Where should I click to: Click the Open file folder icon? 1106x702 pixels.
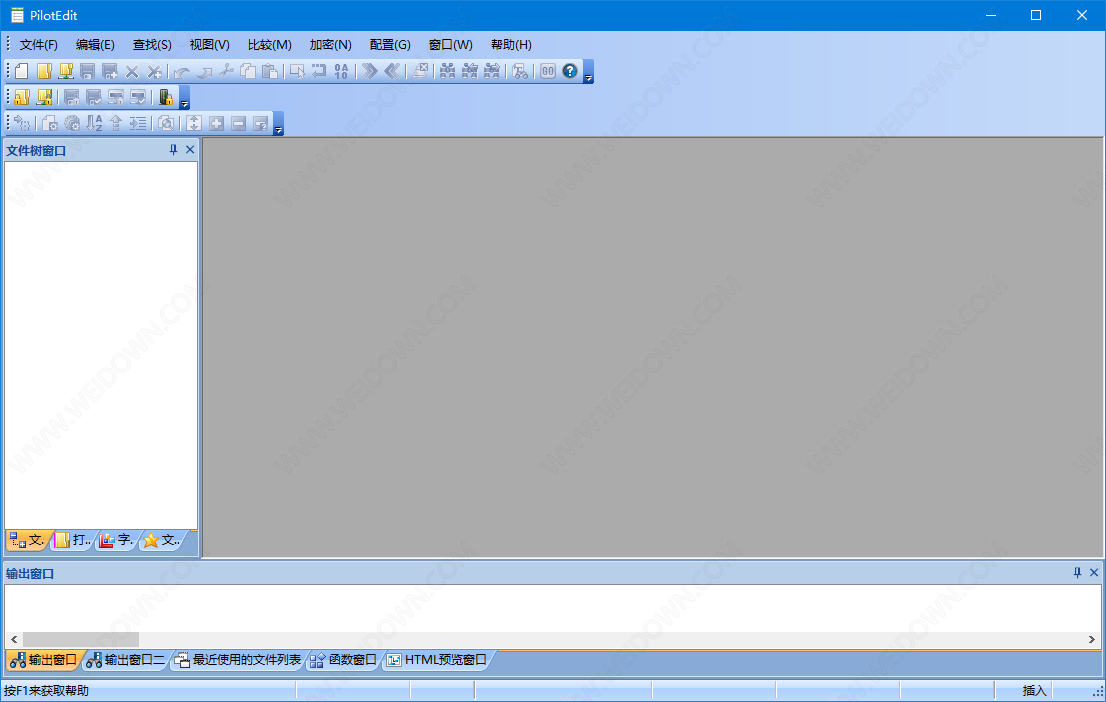44,71
